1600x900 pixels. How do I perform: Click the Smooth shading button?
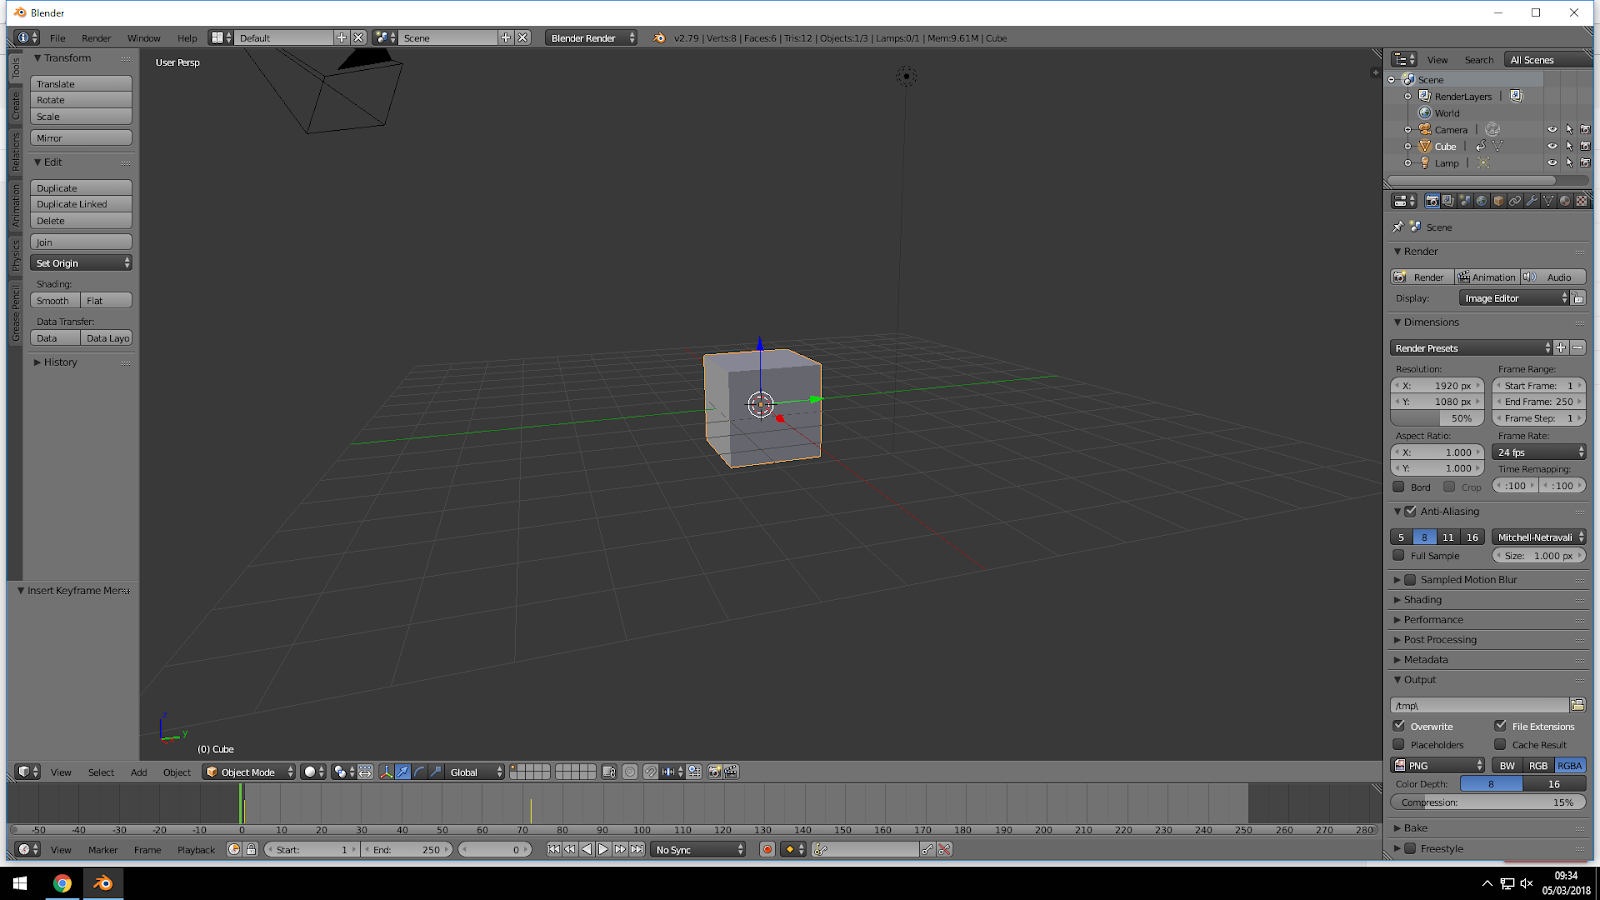tap(53, 300)
